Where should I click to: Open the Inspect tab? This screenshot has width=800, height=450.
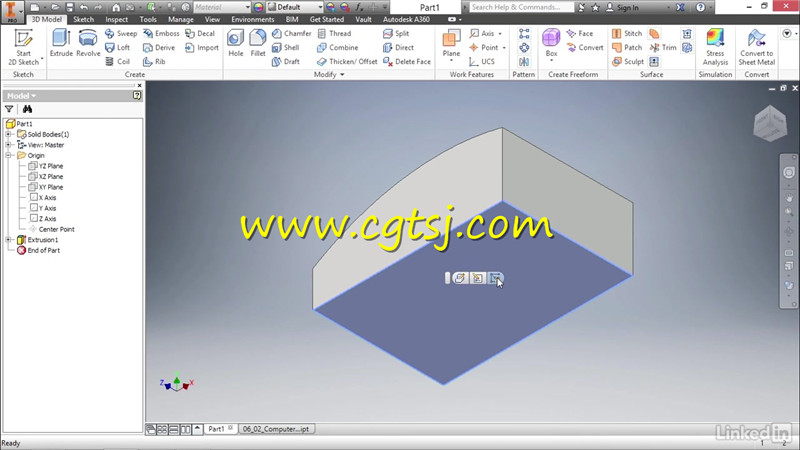[116, 19]
